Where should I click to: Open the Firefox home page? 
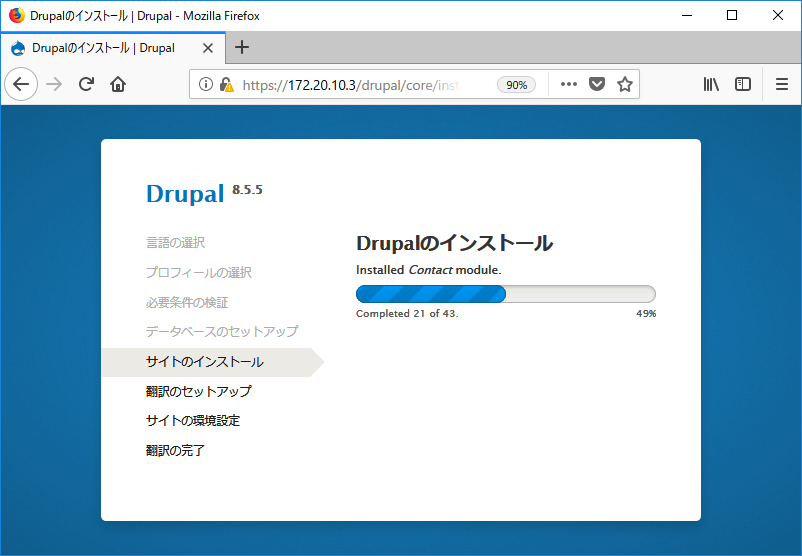118,84
